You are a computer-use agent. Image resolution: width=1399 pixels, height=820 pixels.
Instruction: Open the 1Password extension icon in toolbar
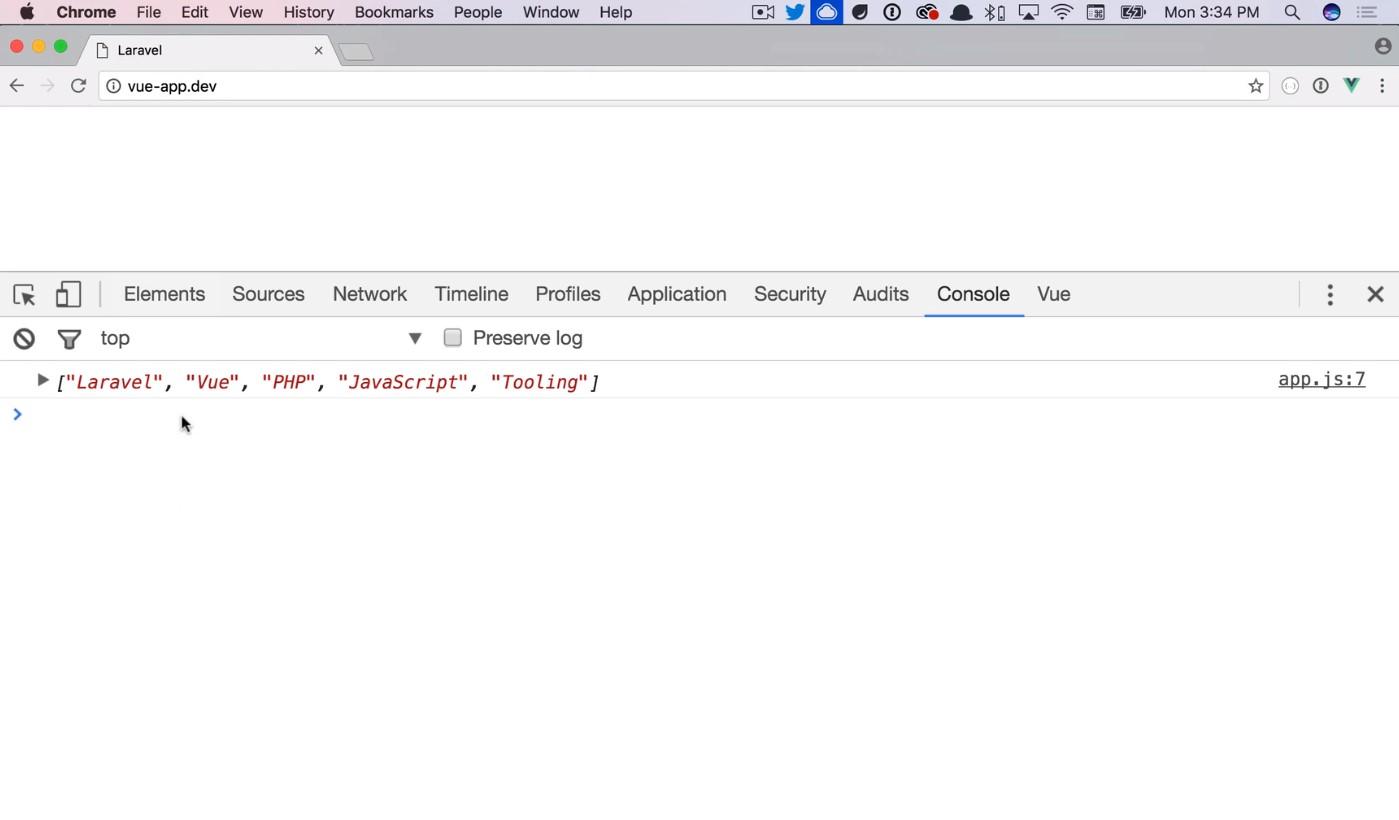(1320, 86)
